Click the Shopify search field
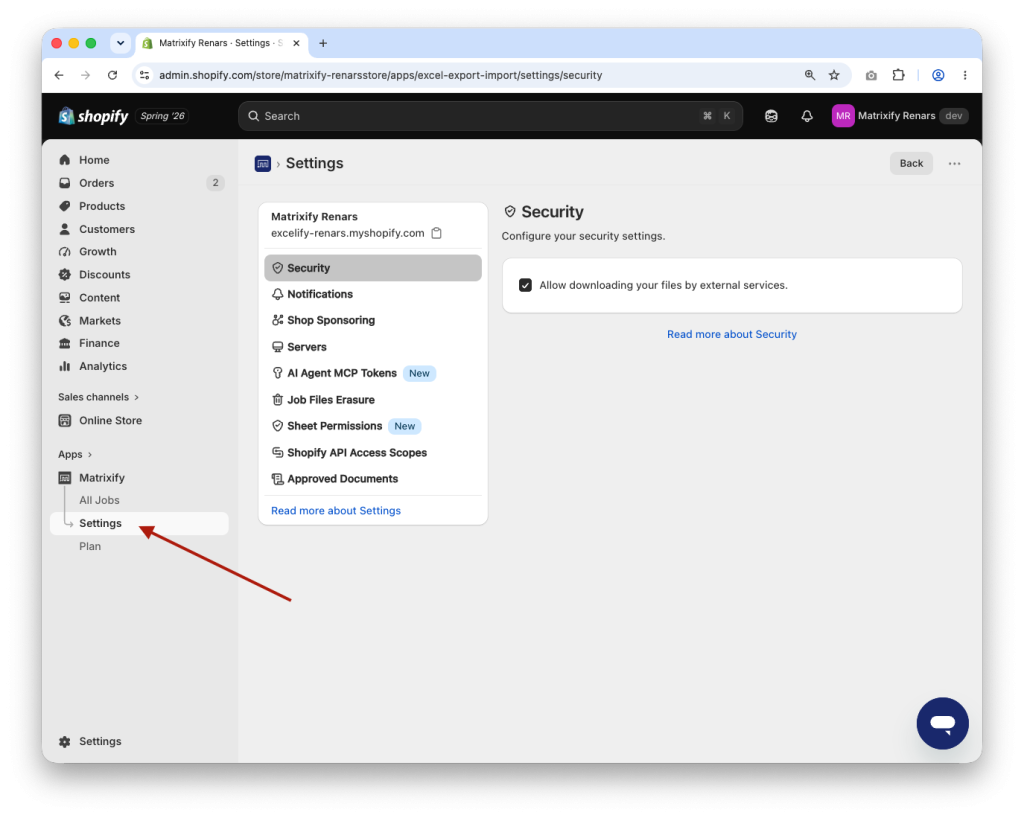 (490, 116)
